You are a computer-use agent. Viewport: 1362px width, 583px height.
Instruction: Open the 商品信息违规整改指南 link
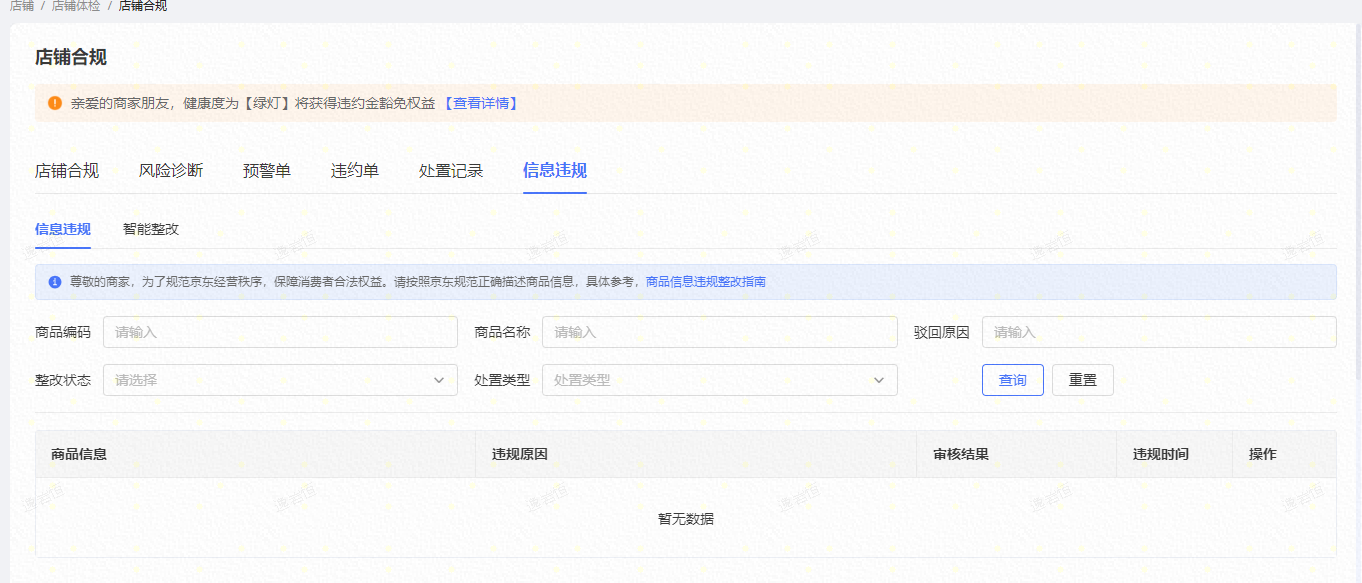point(706,282)
